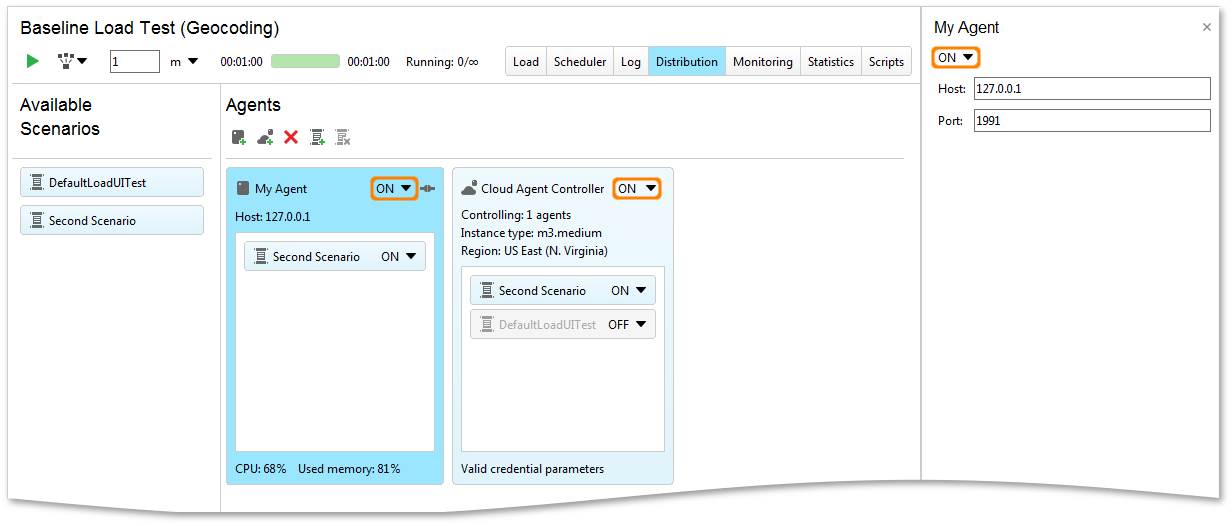Click the My Agent card server icon
1232x526 pixels.
pyautogui.click(x=243, y=188)
